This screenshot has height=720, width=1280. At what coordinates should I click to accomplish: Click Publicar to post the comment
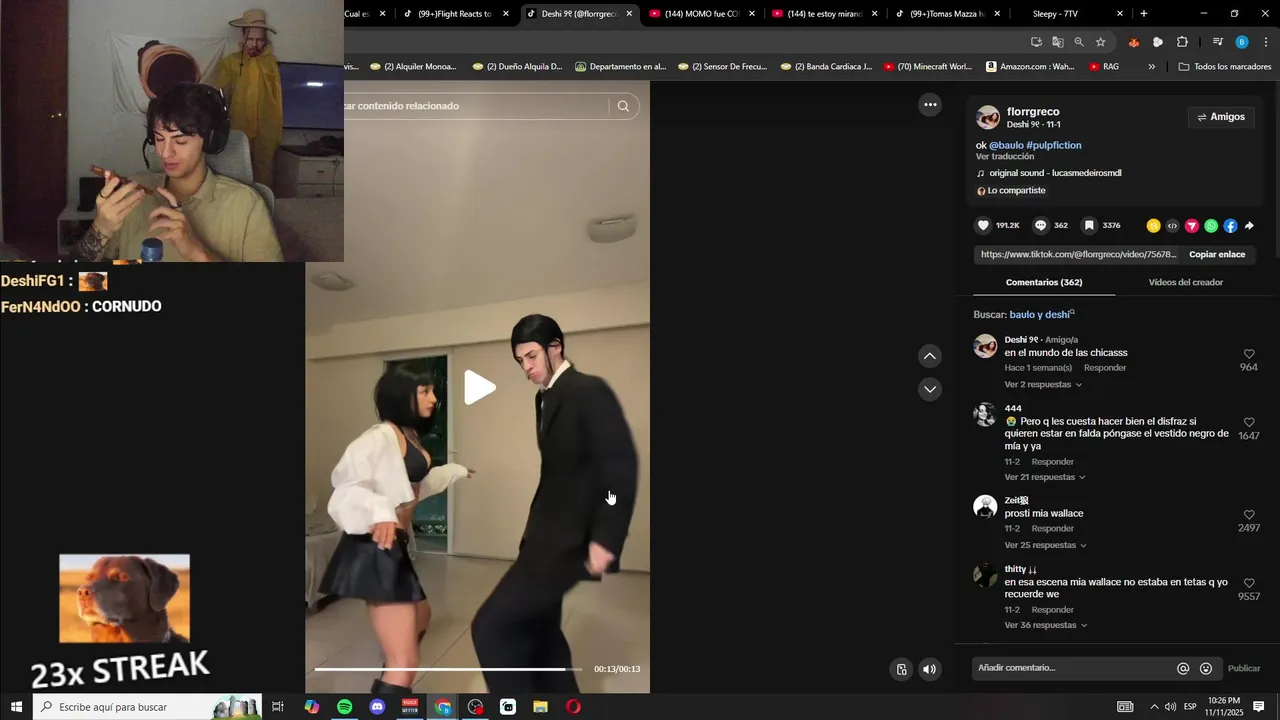click(1244, 668)
